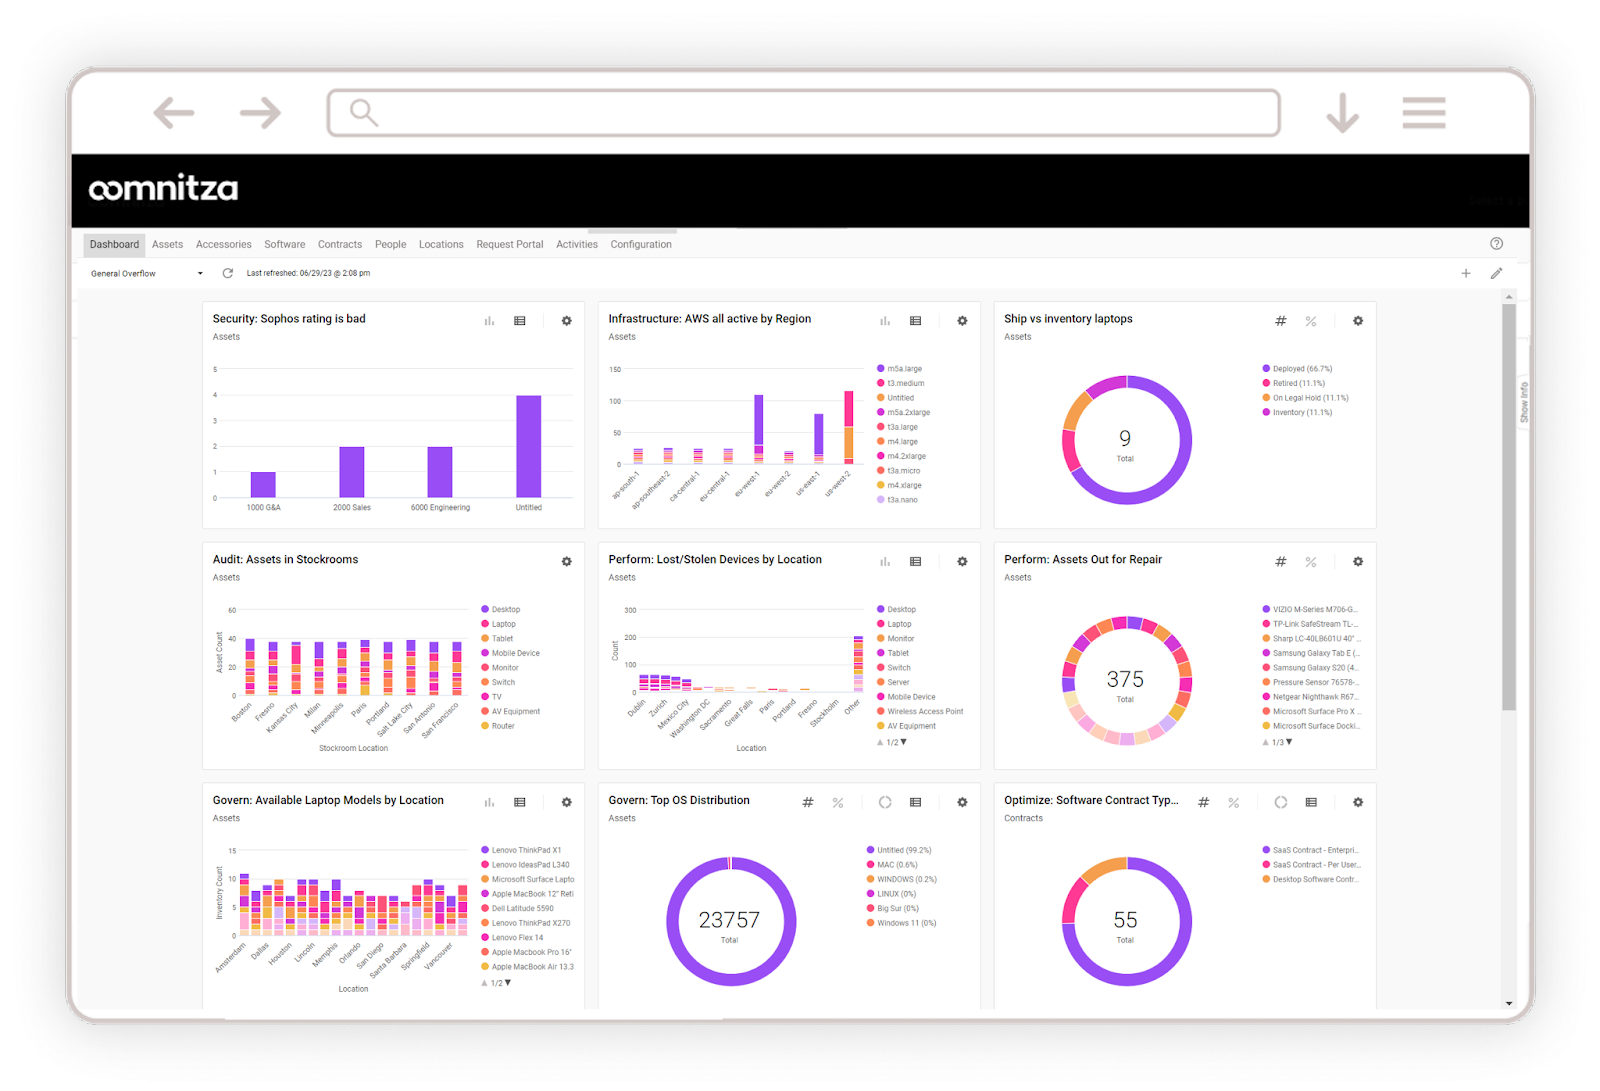The image size is (1600, 1091).
Task: Click the Omnitza logo
Action: pos(163,189)
